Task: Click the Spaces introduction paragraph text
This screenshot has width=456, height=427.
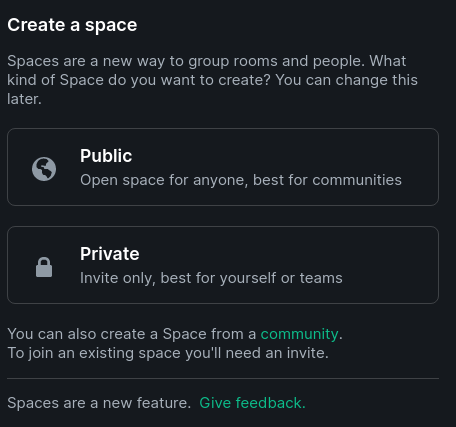Action: click(212, 80)
